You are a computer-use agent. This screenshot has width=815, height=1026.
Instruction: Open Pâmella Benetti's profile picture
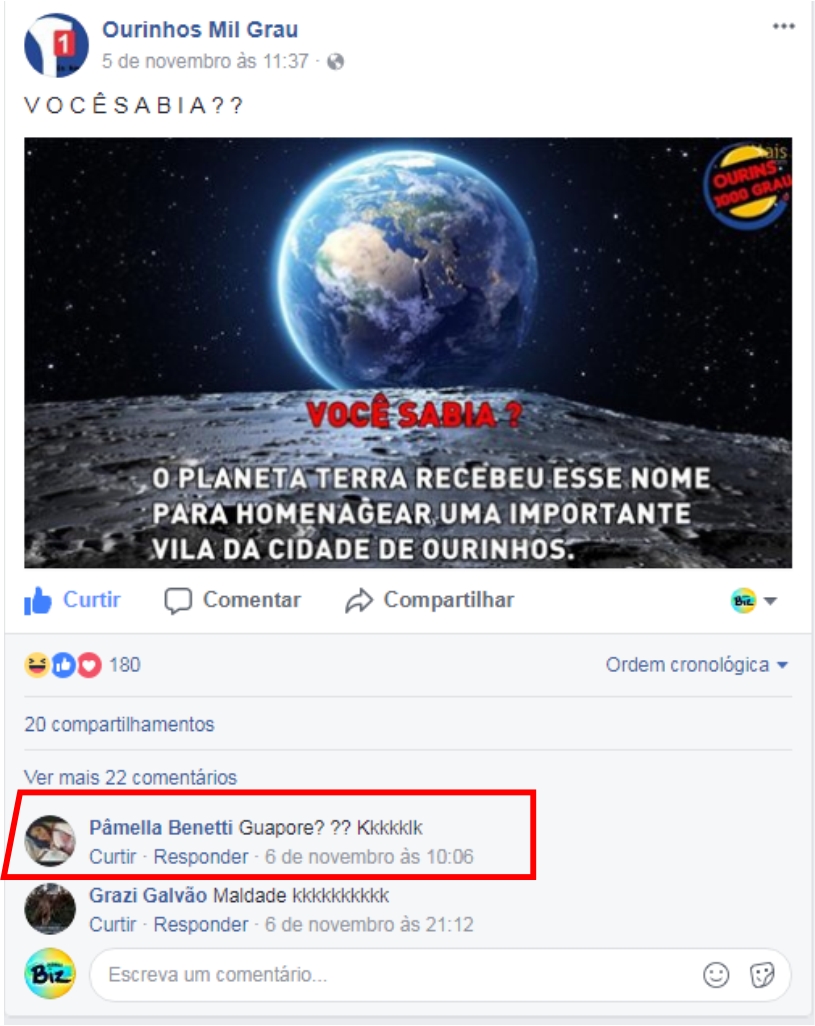pyautogui.click(x=50, y=841)
